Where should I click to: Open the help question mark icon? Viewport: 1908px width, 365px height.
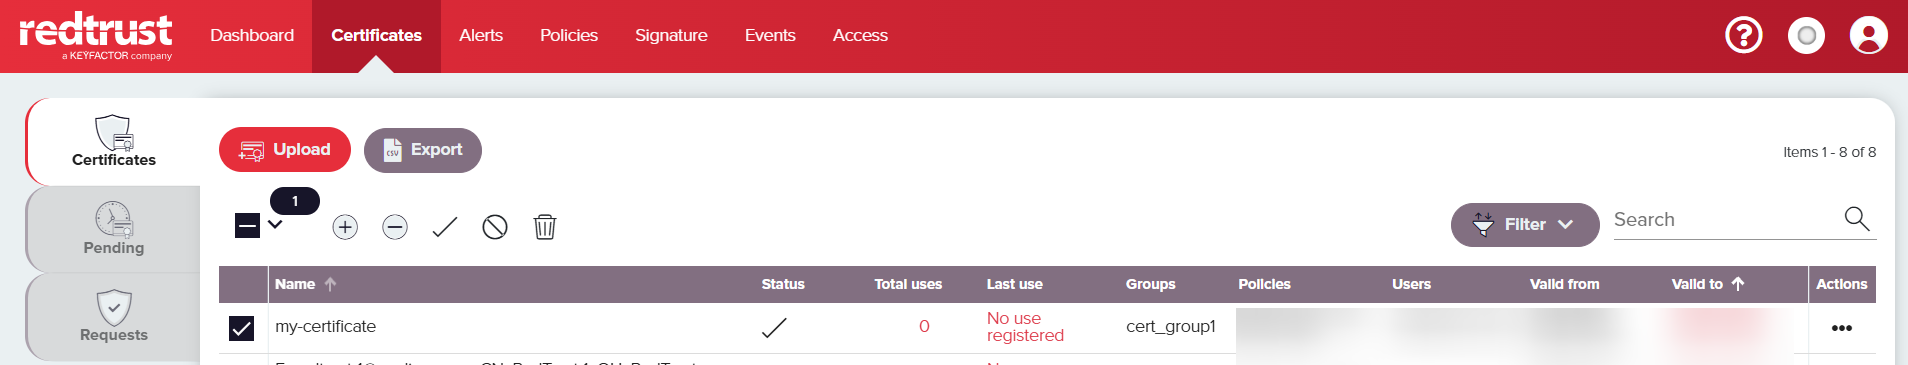coord(1744,36)
